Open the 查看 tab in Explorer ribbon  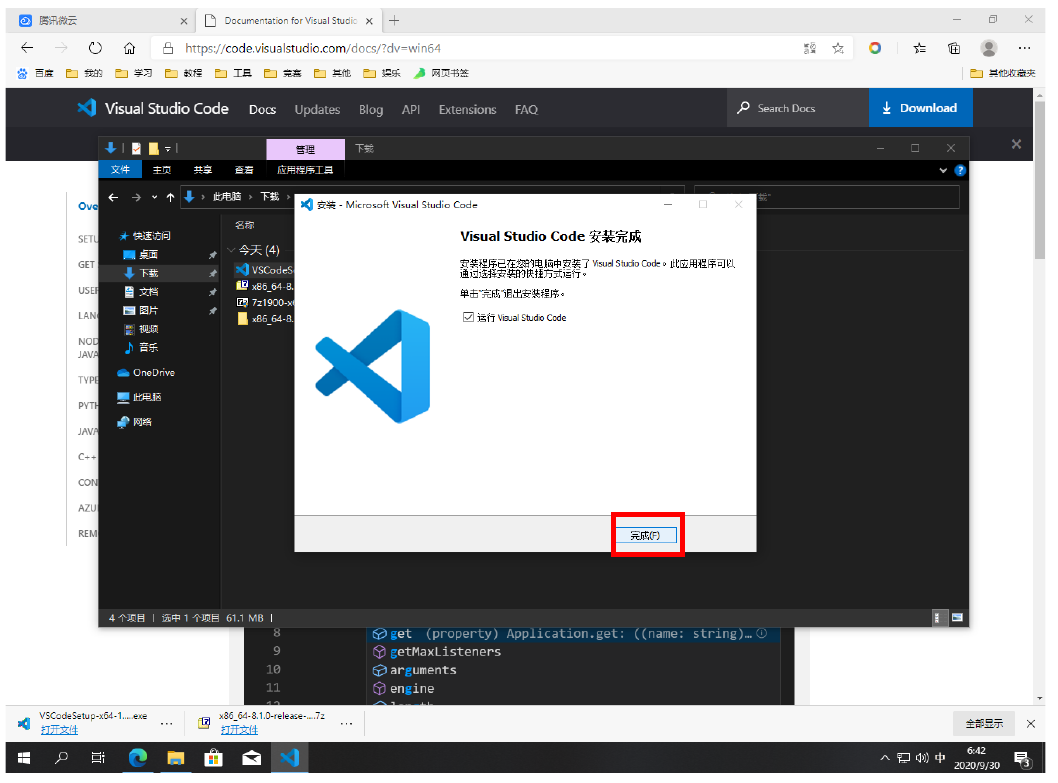pos(244,170)
